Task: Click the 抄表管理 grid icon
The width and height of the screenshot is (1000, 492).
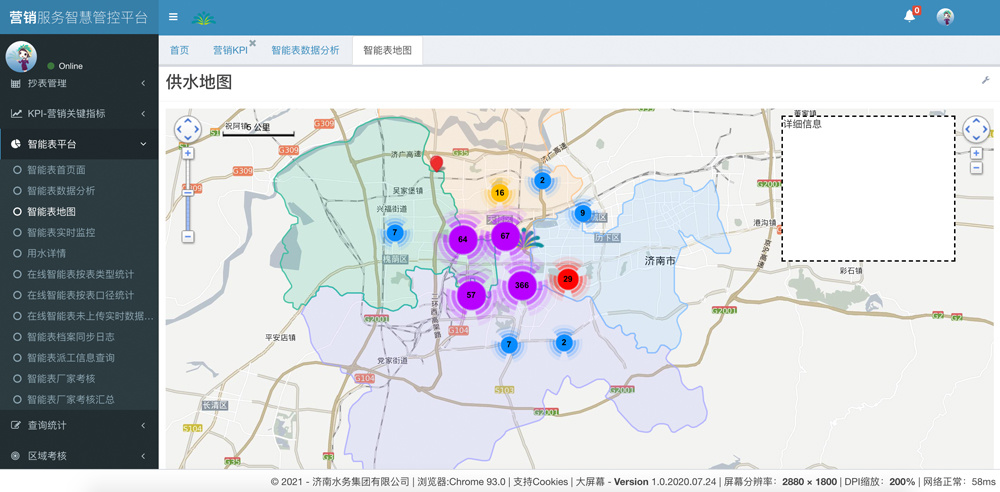Action: (15, 83)
